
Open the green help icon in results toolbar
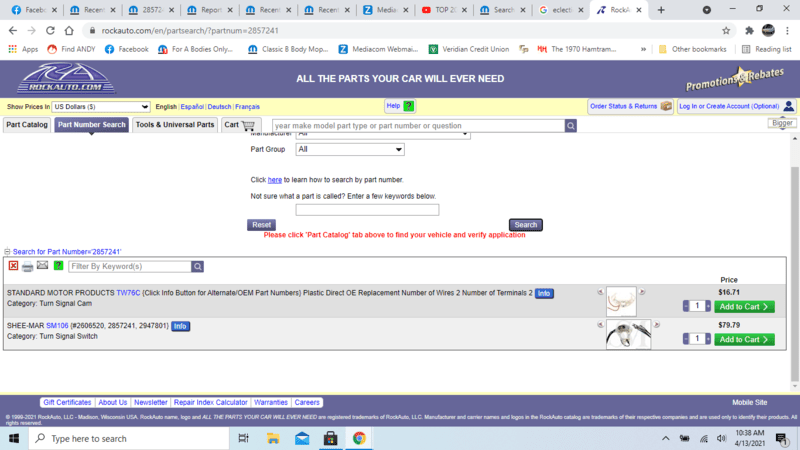(59, 265)
